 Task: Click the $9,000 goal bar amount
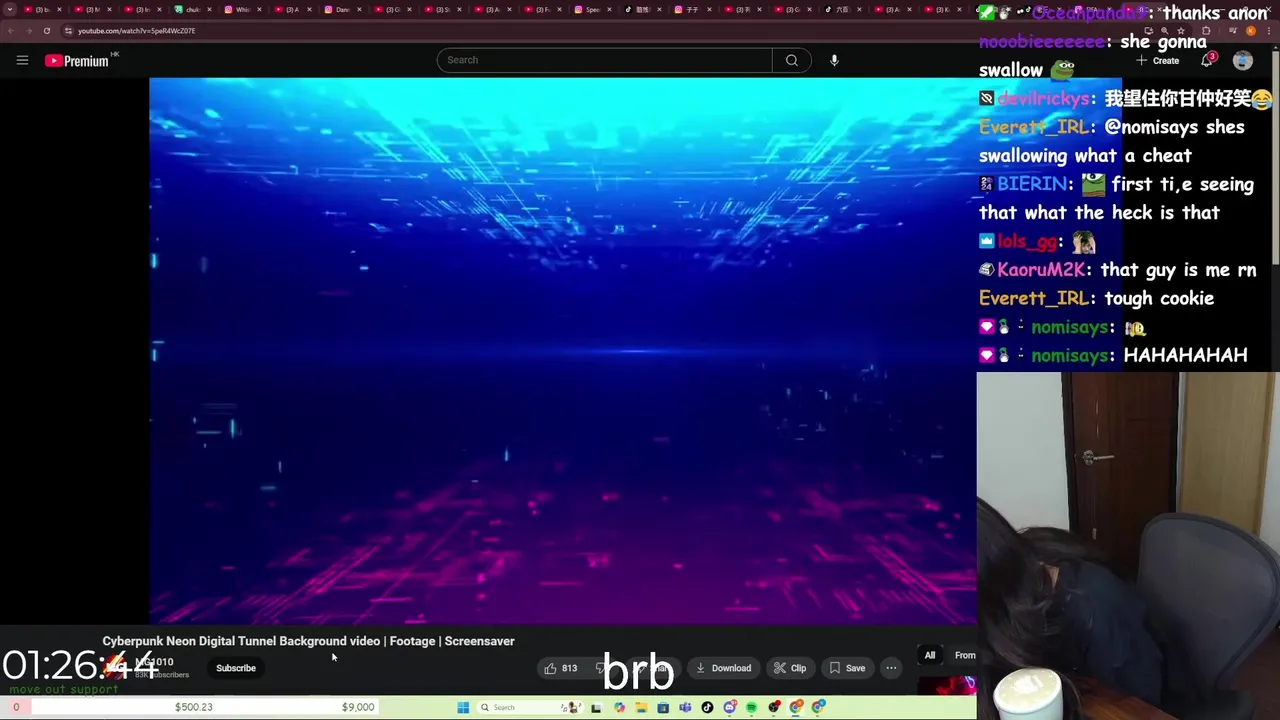358,707
